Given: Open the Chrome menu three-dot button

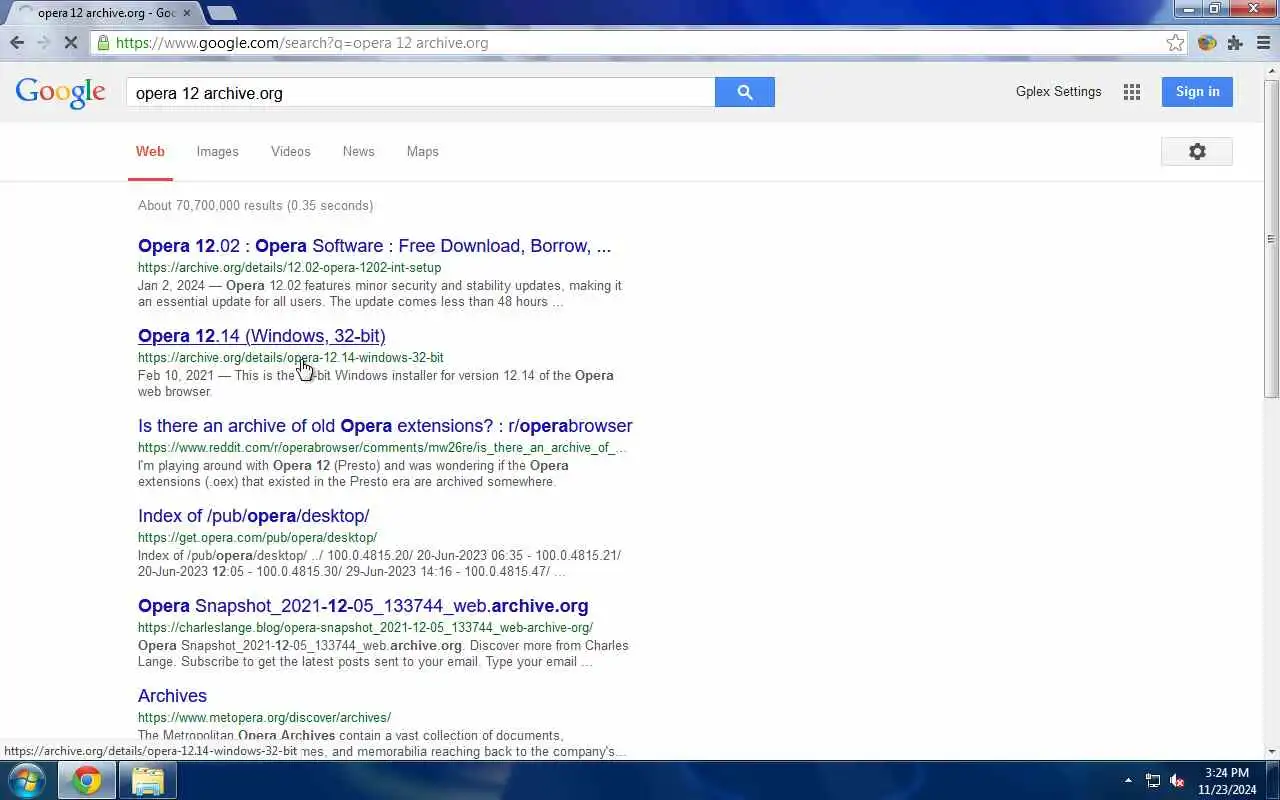Looking at the screenshot, I should click(x=1263, y=43).
